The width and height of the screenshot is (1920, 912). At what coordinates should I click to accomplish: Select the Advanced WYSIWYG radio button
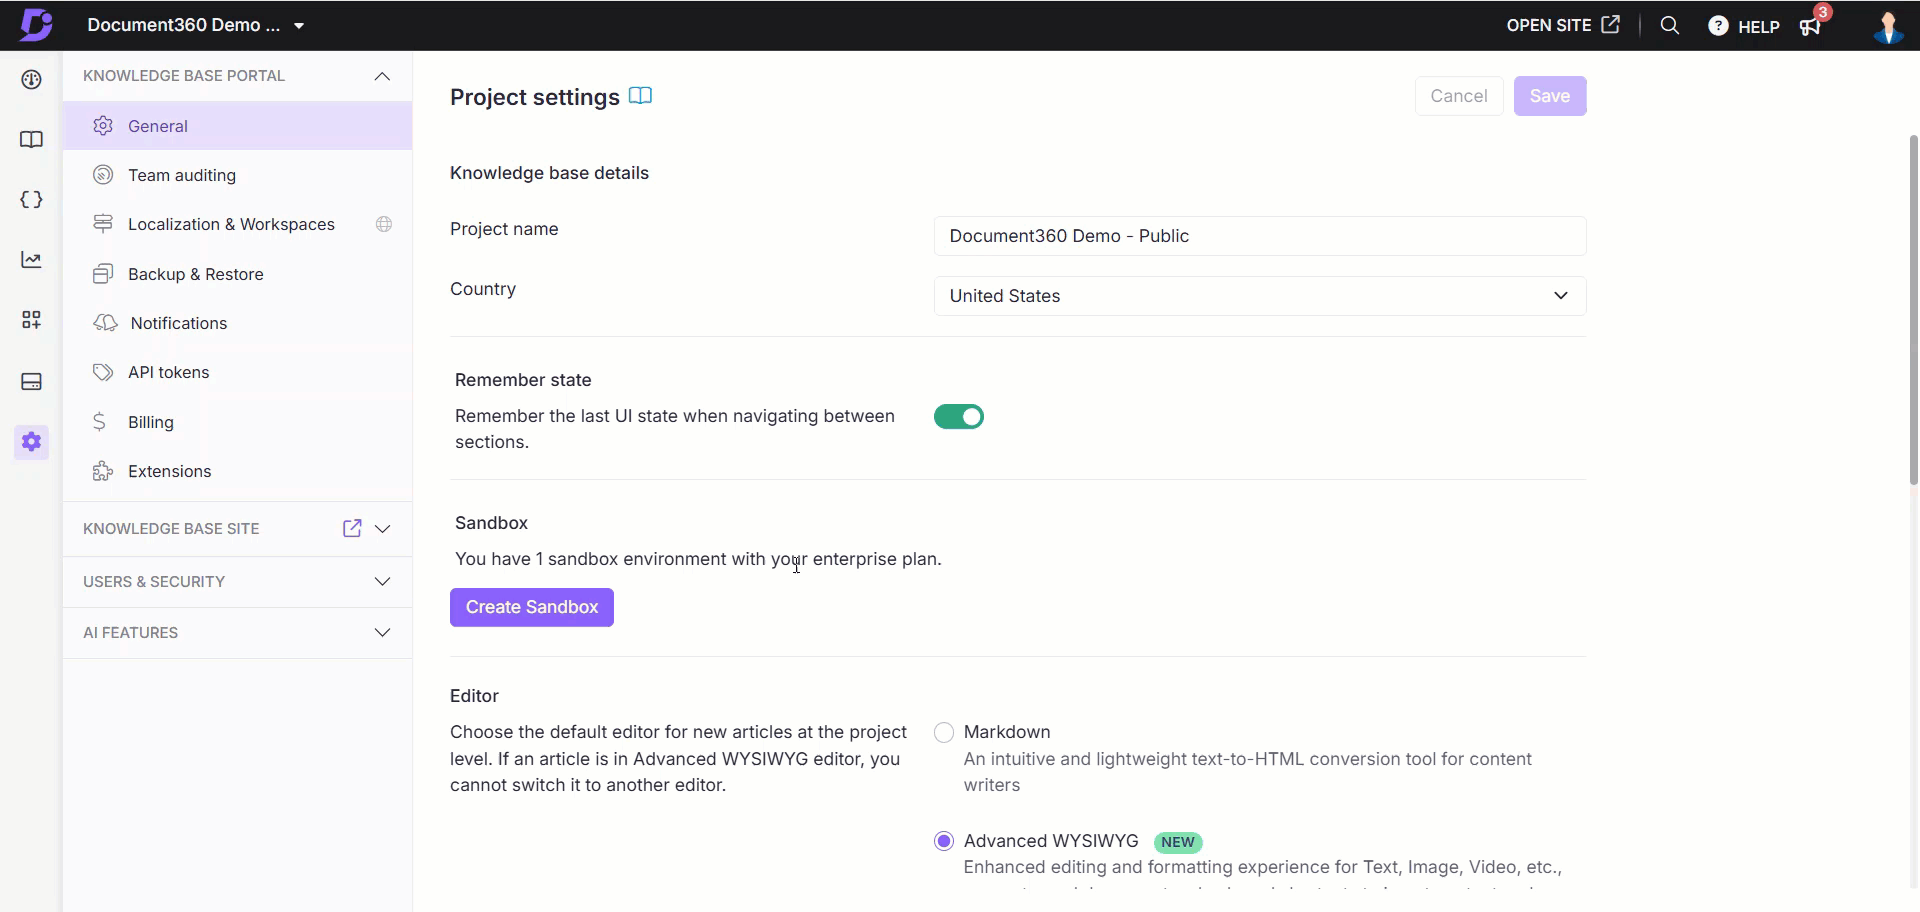(944, 841)
